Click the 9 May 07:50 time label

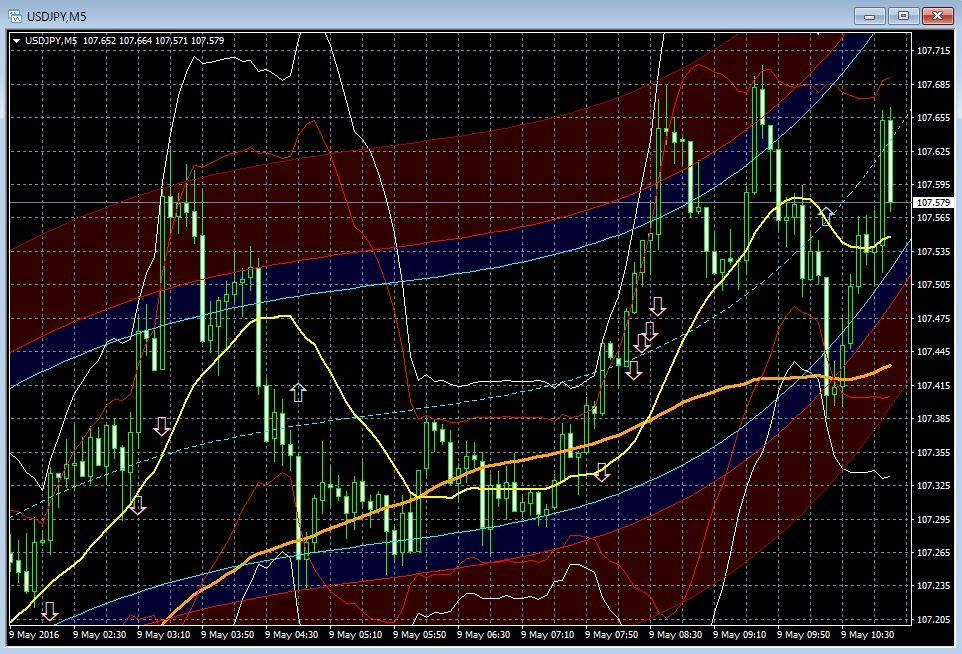click(612, 634)
